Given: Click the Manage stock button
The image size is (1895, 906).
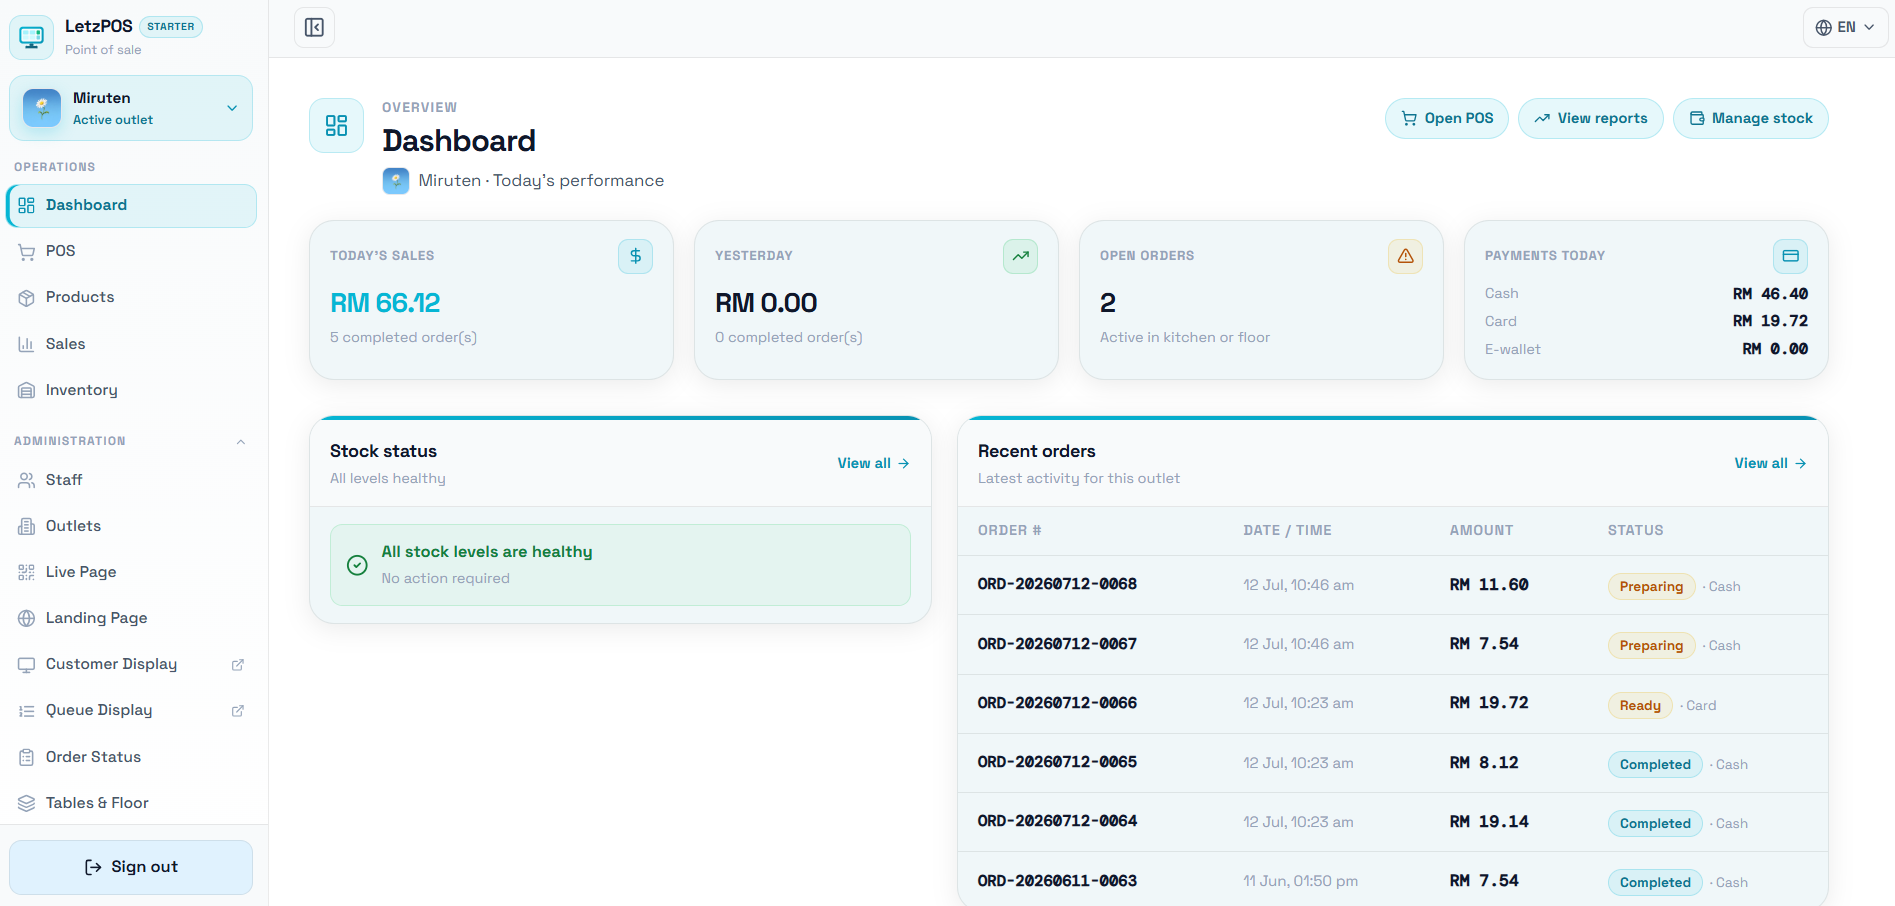Looking at the screenshot, I should pyautogui.click(x=1751, y=118).
